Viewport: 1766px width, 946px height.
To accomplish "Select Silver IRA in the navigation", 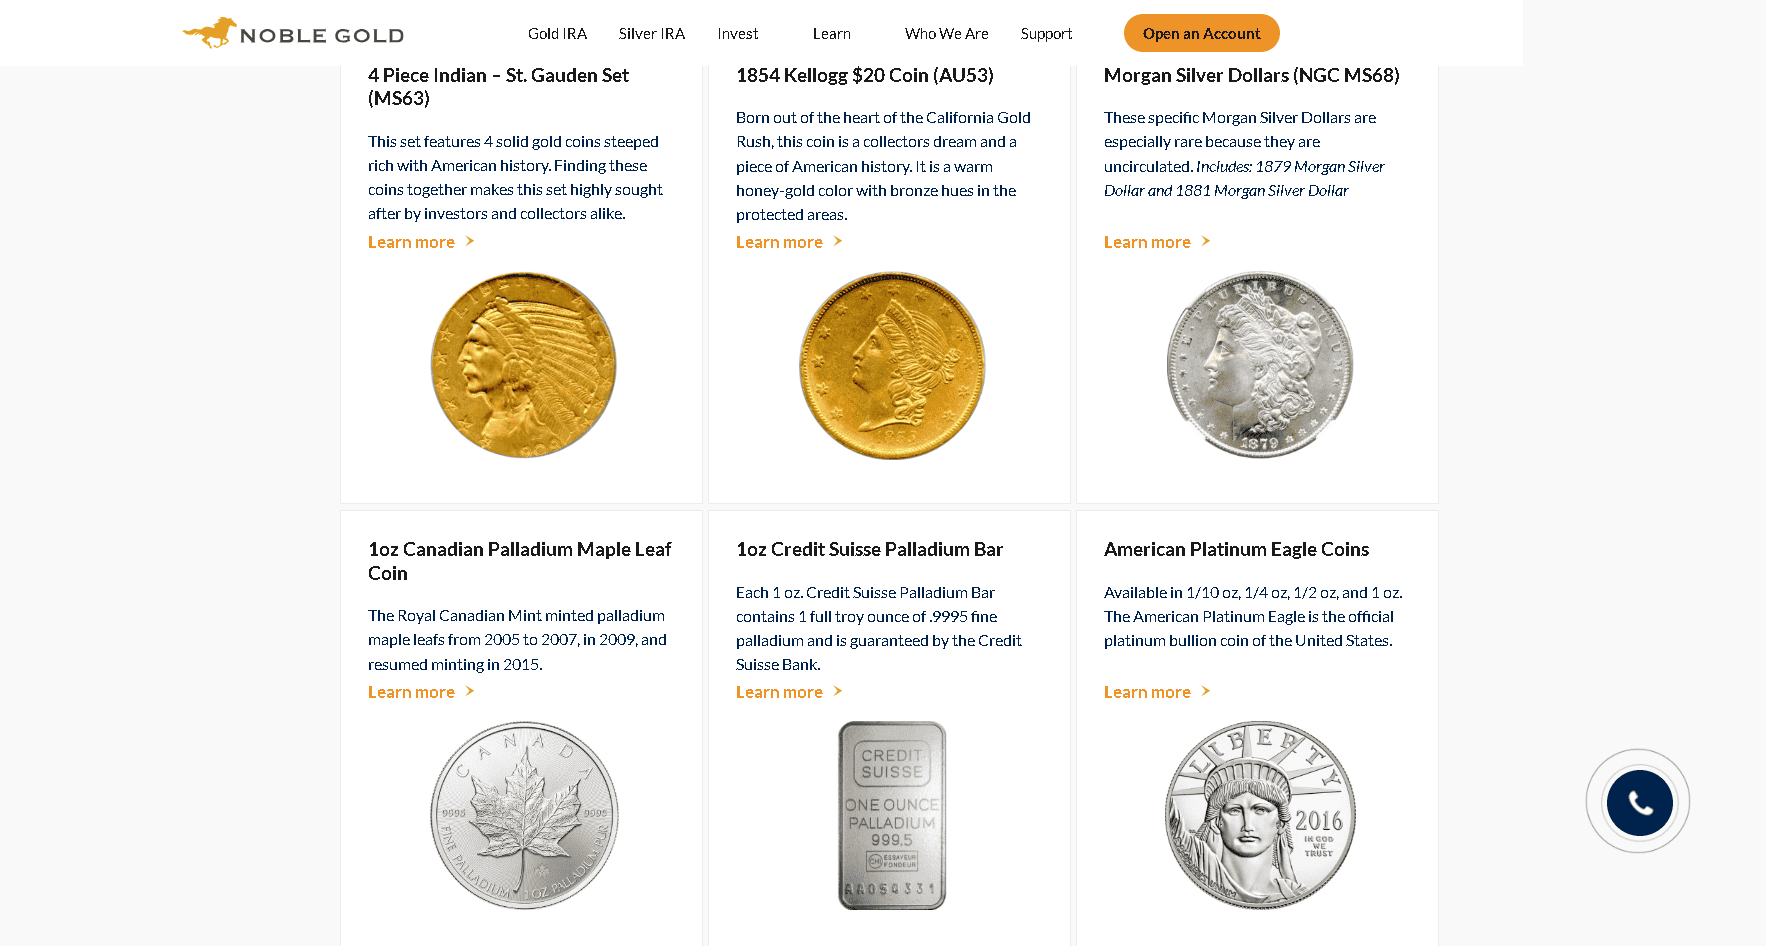I will tap(651, 33).
